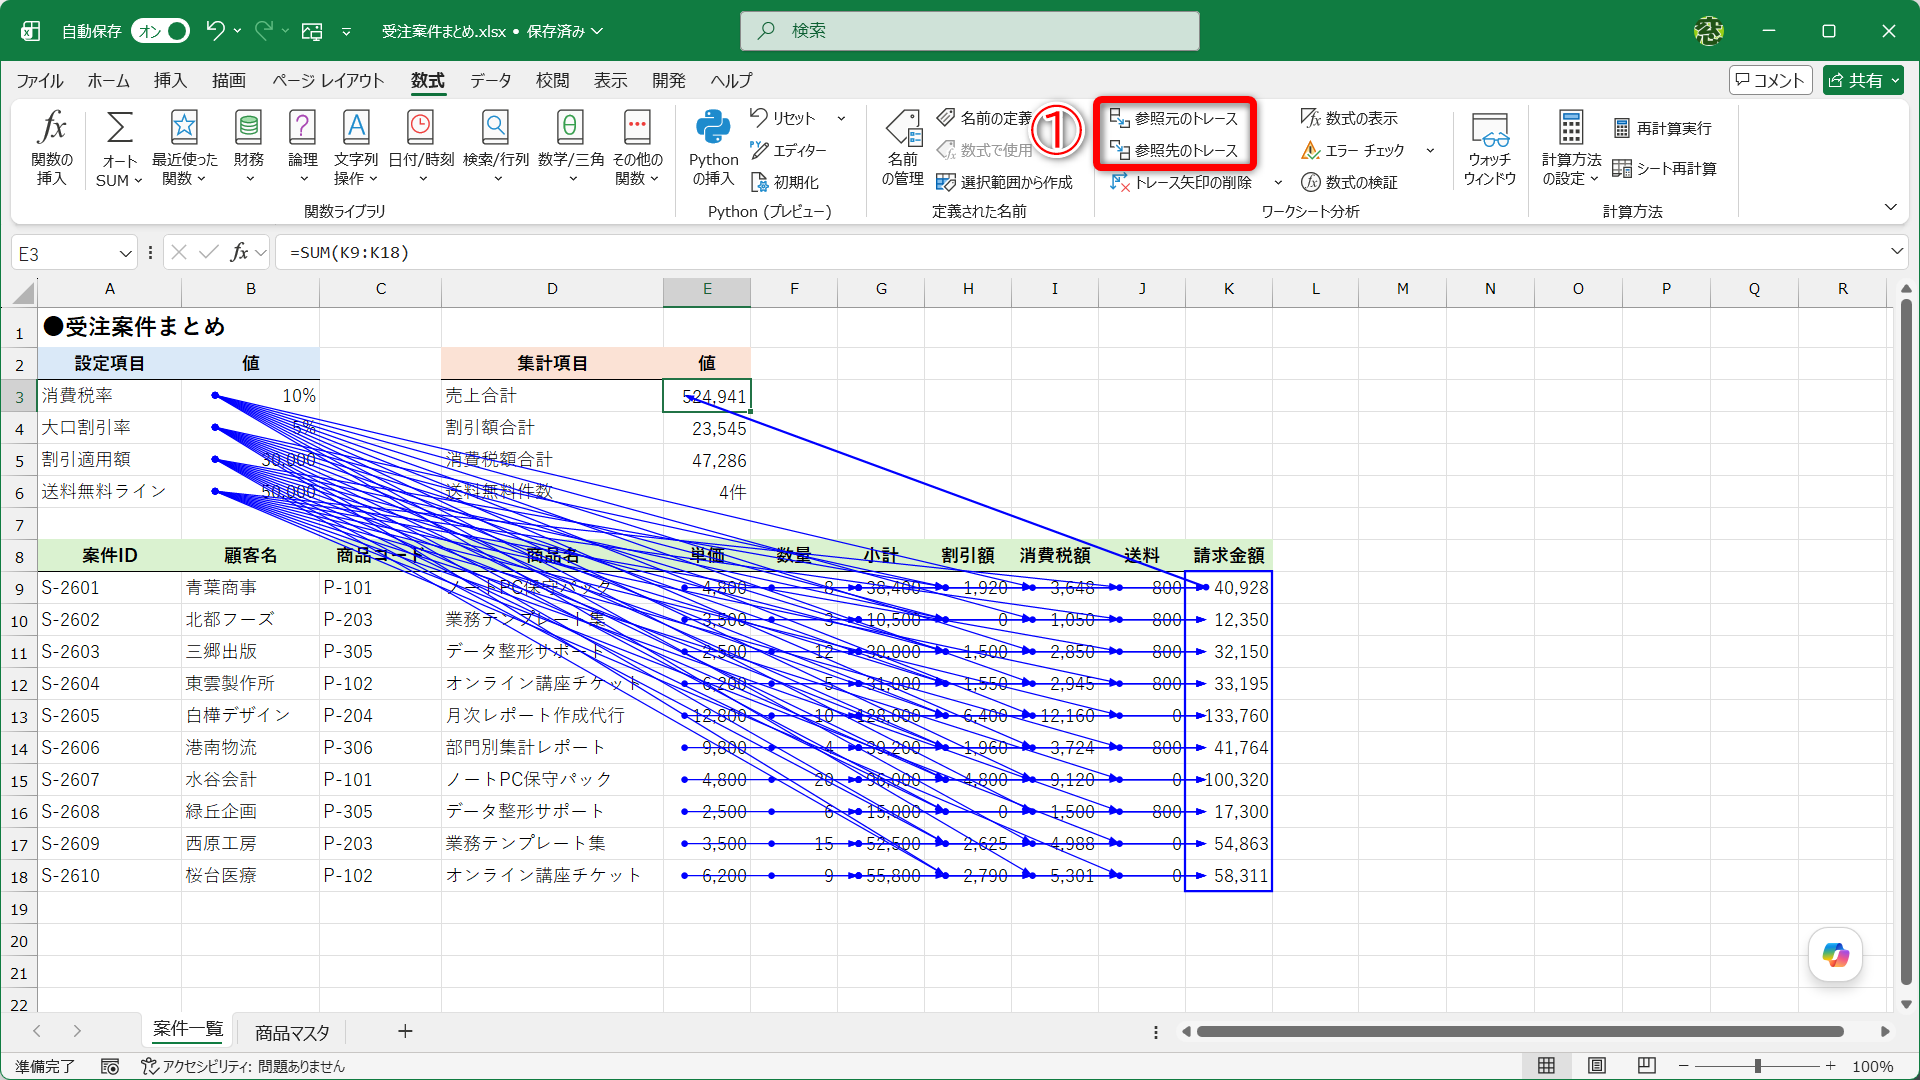Click Remove Arrows (トレース矢印の削除)
Image resolution: width=1920 pixels, height=1080 pixels.
(x=1182, y=182)
